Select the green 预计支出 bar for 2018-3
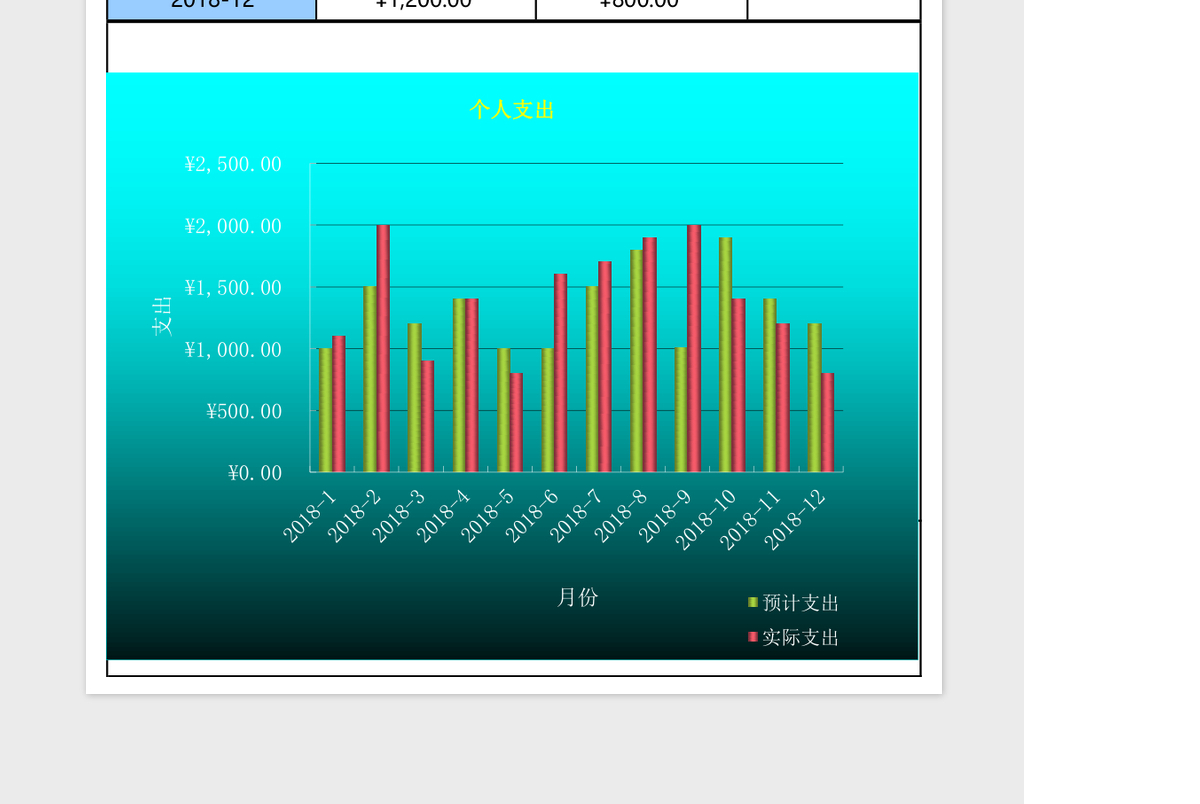The image size is (1200, 804). point(415,398)
